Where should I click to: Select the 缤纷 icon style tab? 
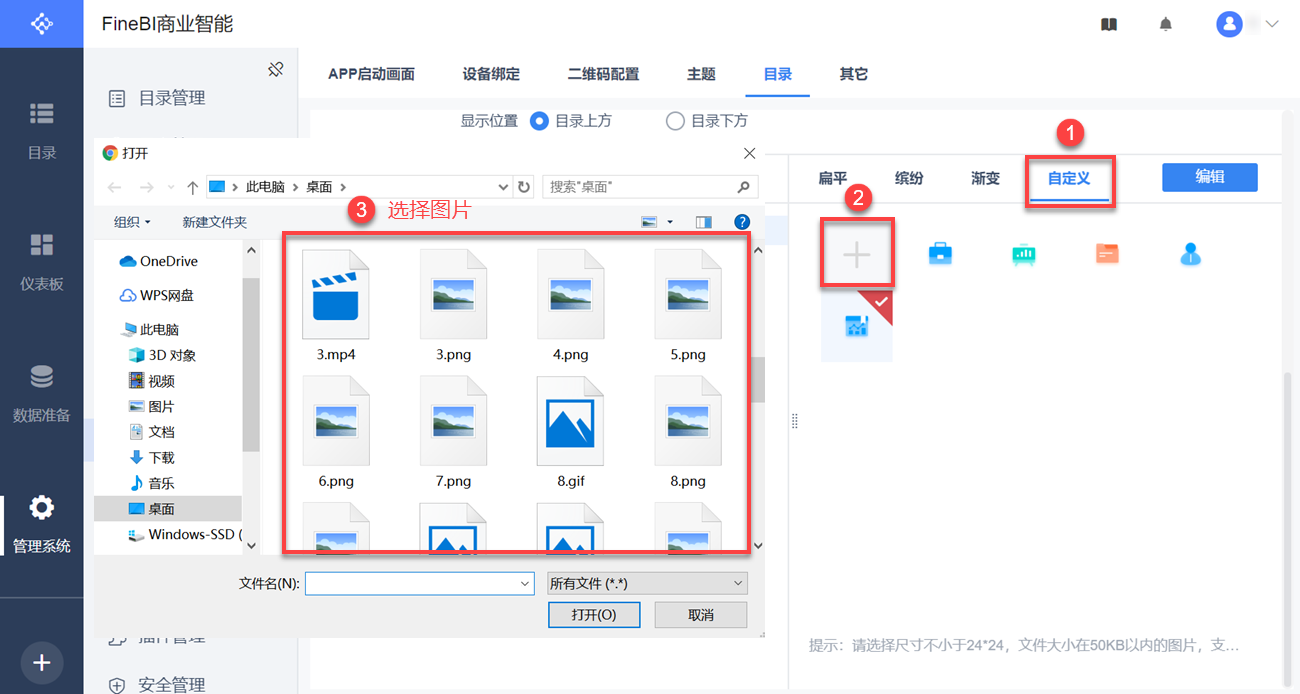(909, 178)
